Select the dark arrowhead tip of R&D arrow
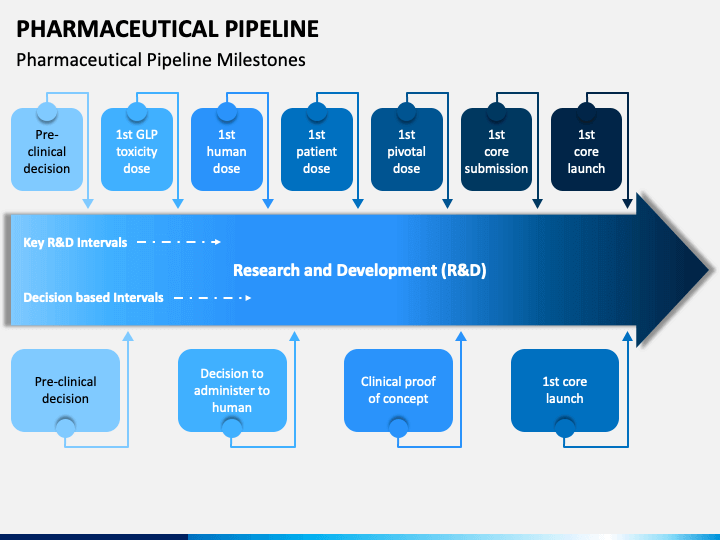Image resolution: width=720 pixels, height=540 pixels. 670,270
